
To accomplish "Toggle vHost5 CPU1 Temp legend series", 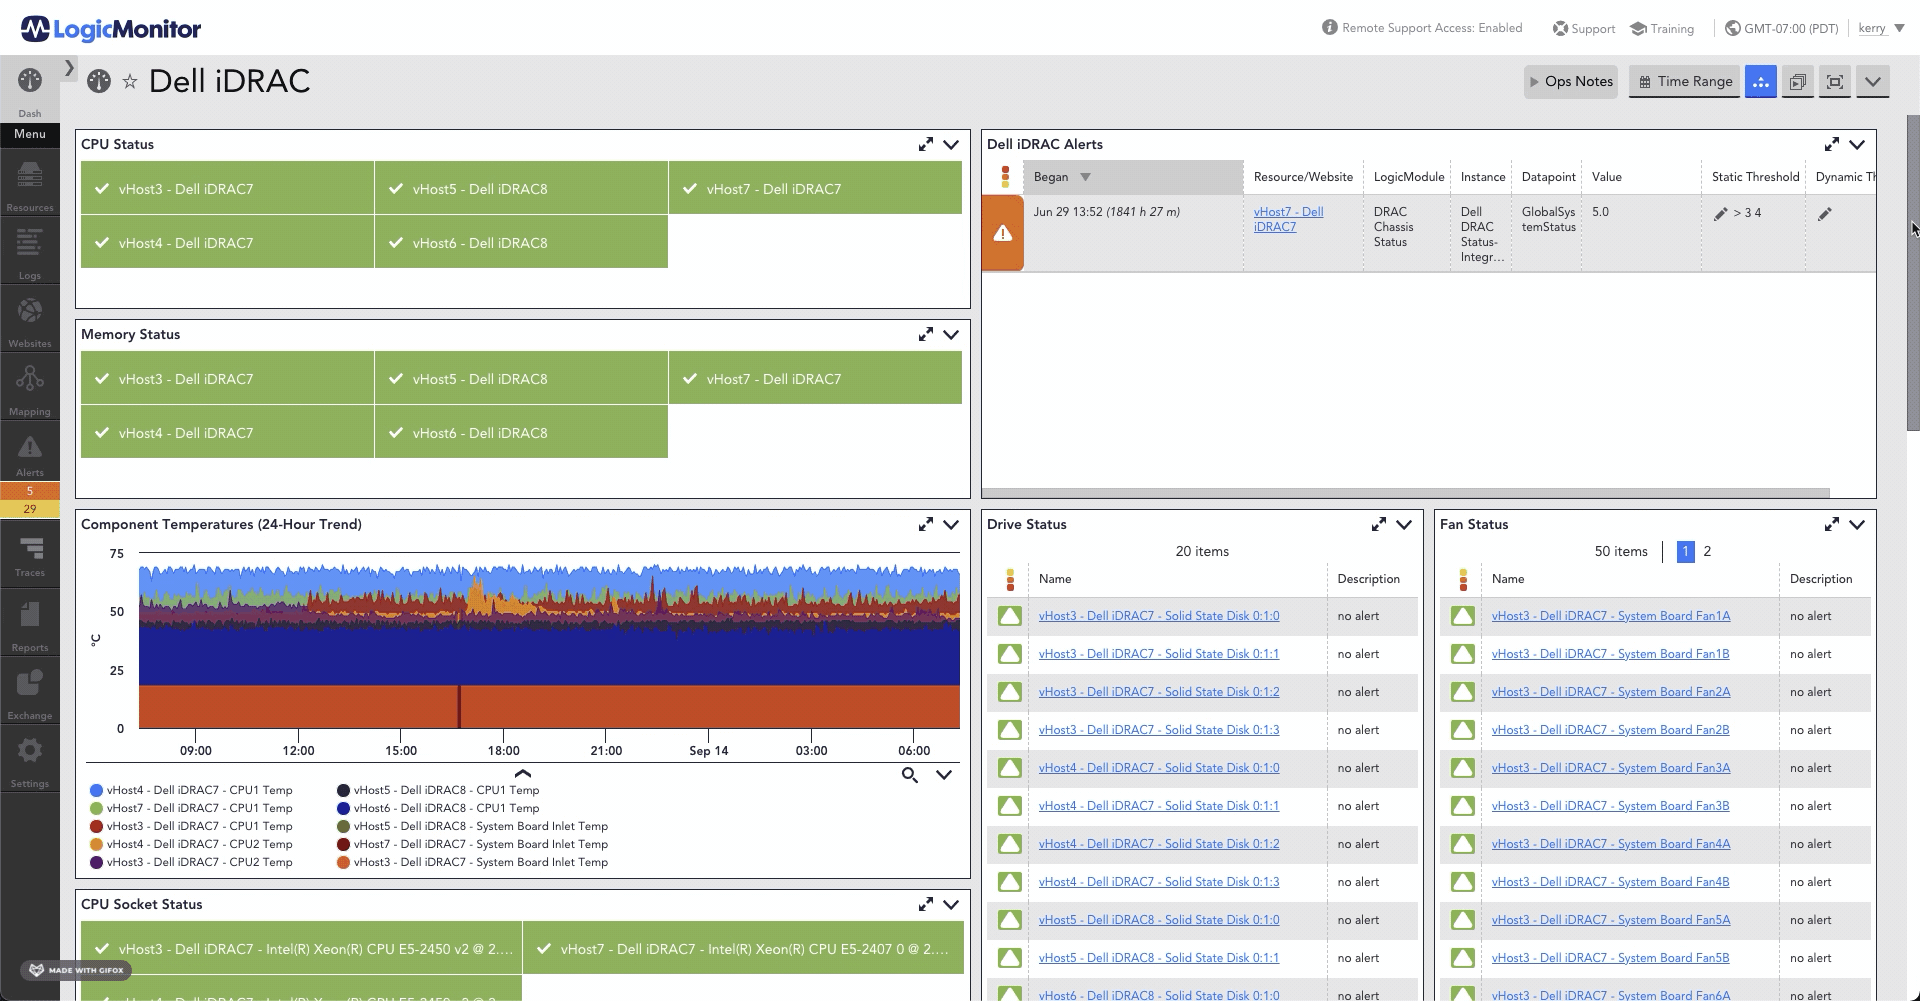I will (x=438, y=790).
